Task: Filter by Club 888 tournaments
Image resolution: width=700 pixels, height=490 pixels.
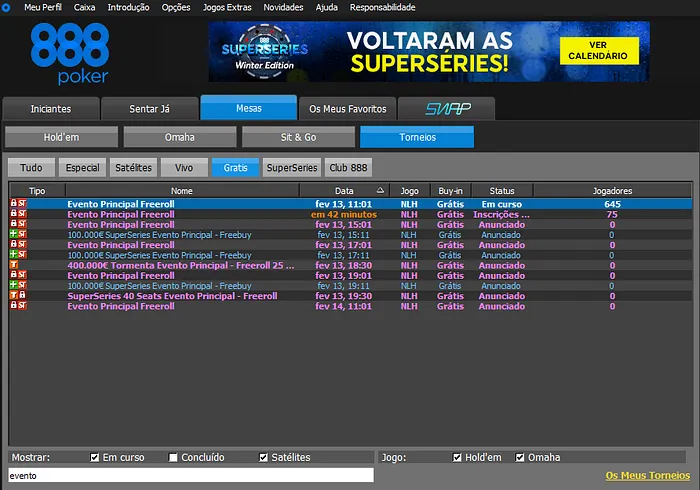Action: tap(348, 168)
